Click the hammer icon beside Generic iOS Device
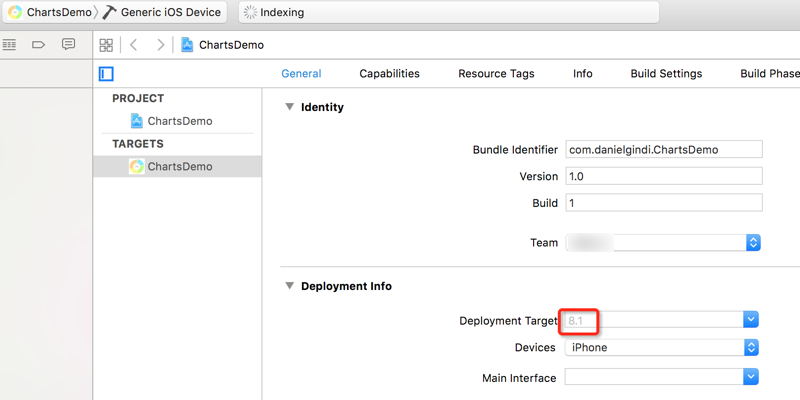This screenshot has width=800, height=400. tap(109, 12)
